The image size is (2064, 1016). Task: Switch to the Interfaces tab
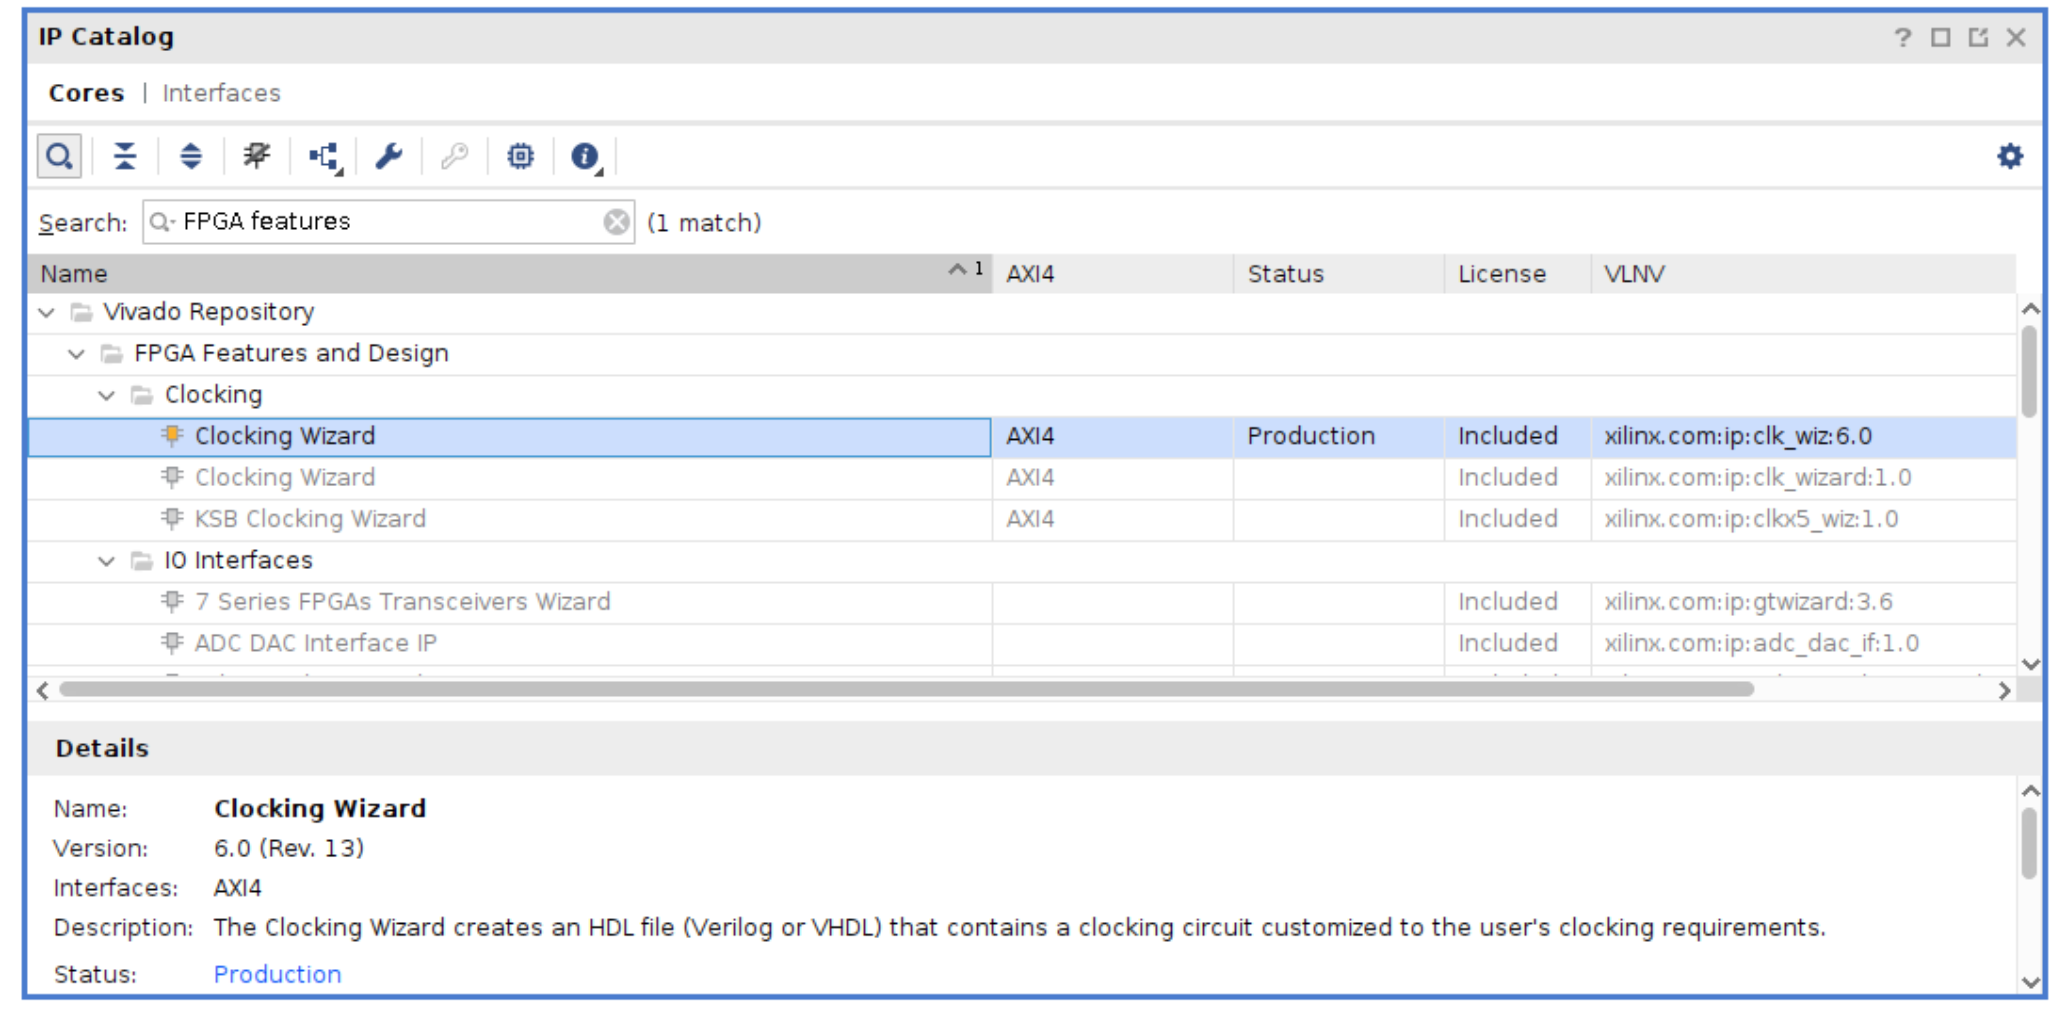[x=221, y=93]
